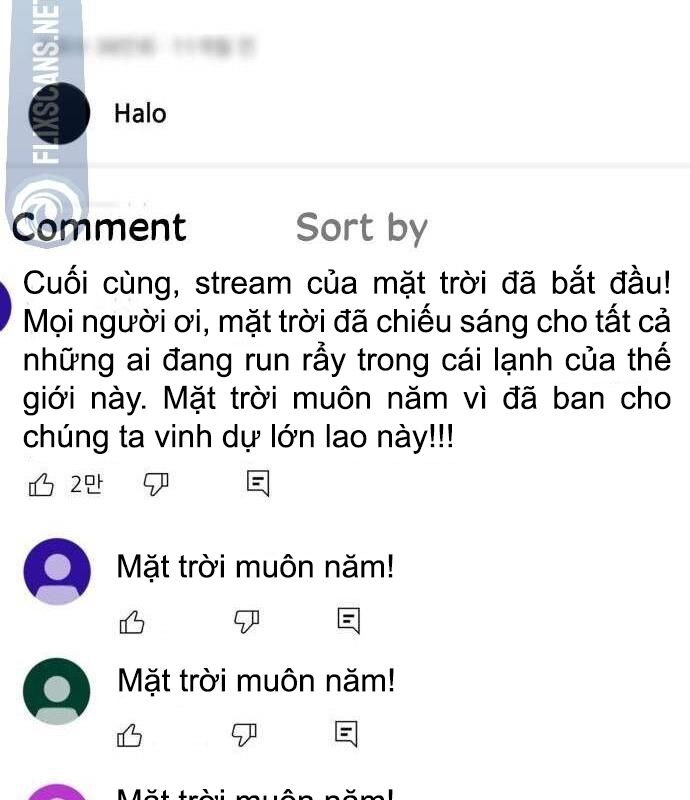690x800 pixels.
Task: Reply to the green avatar user's comment
Action: pyautogui.click(x=346, y=734)
